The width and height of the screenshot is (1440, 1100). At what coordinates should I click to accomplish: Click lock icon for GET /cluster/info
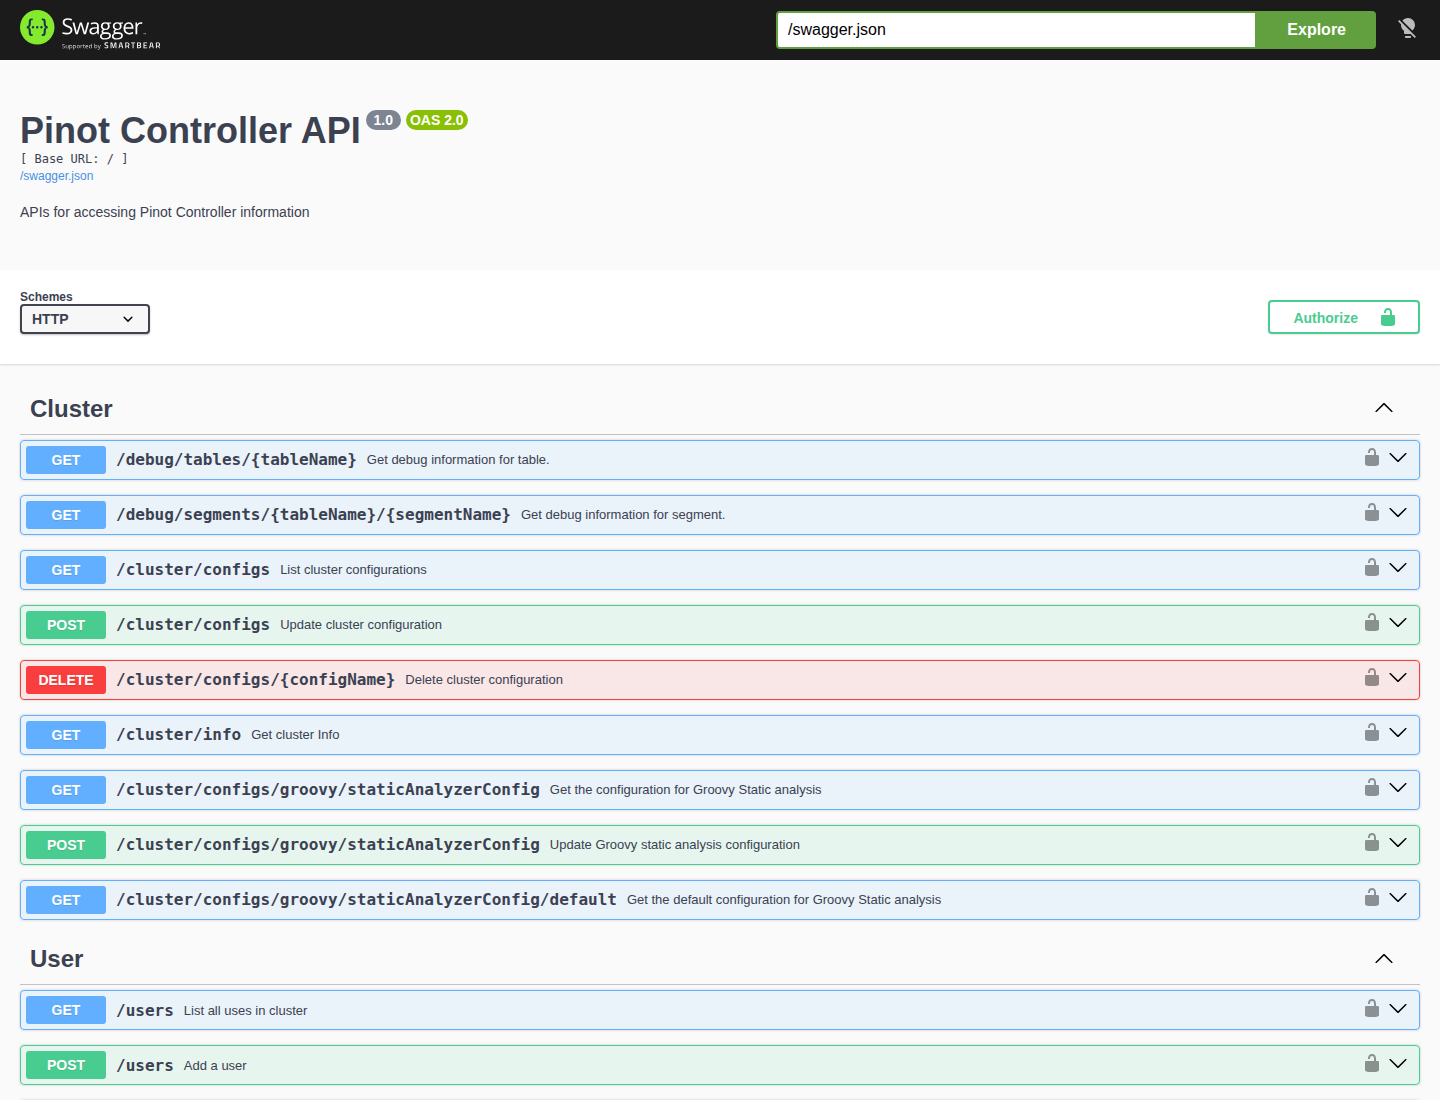tap(1372, 732)
